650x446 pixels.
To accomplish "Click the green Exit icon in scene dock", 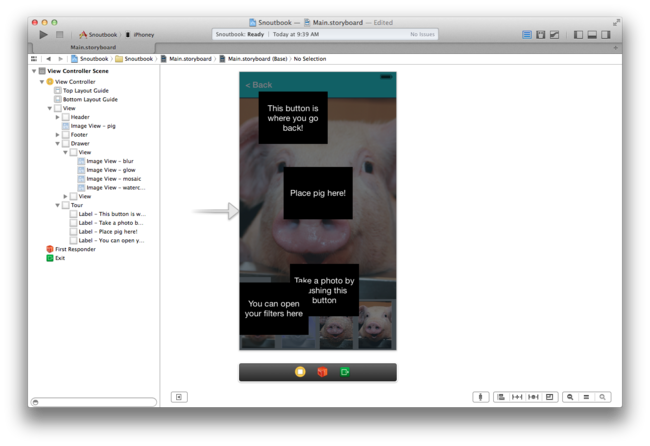I will [x=344, y=372].
